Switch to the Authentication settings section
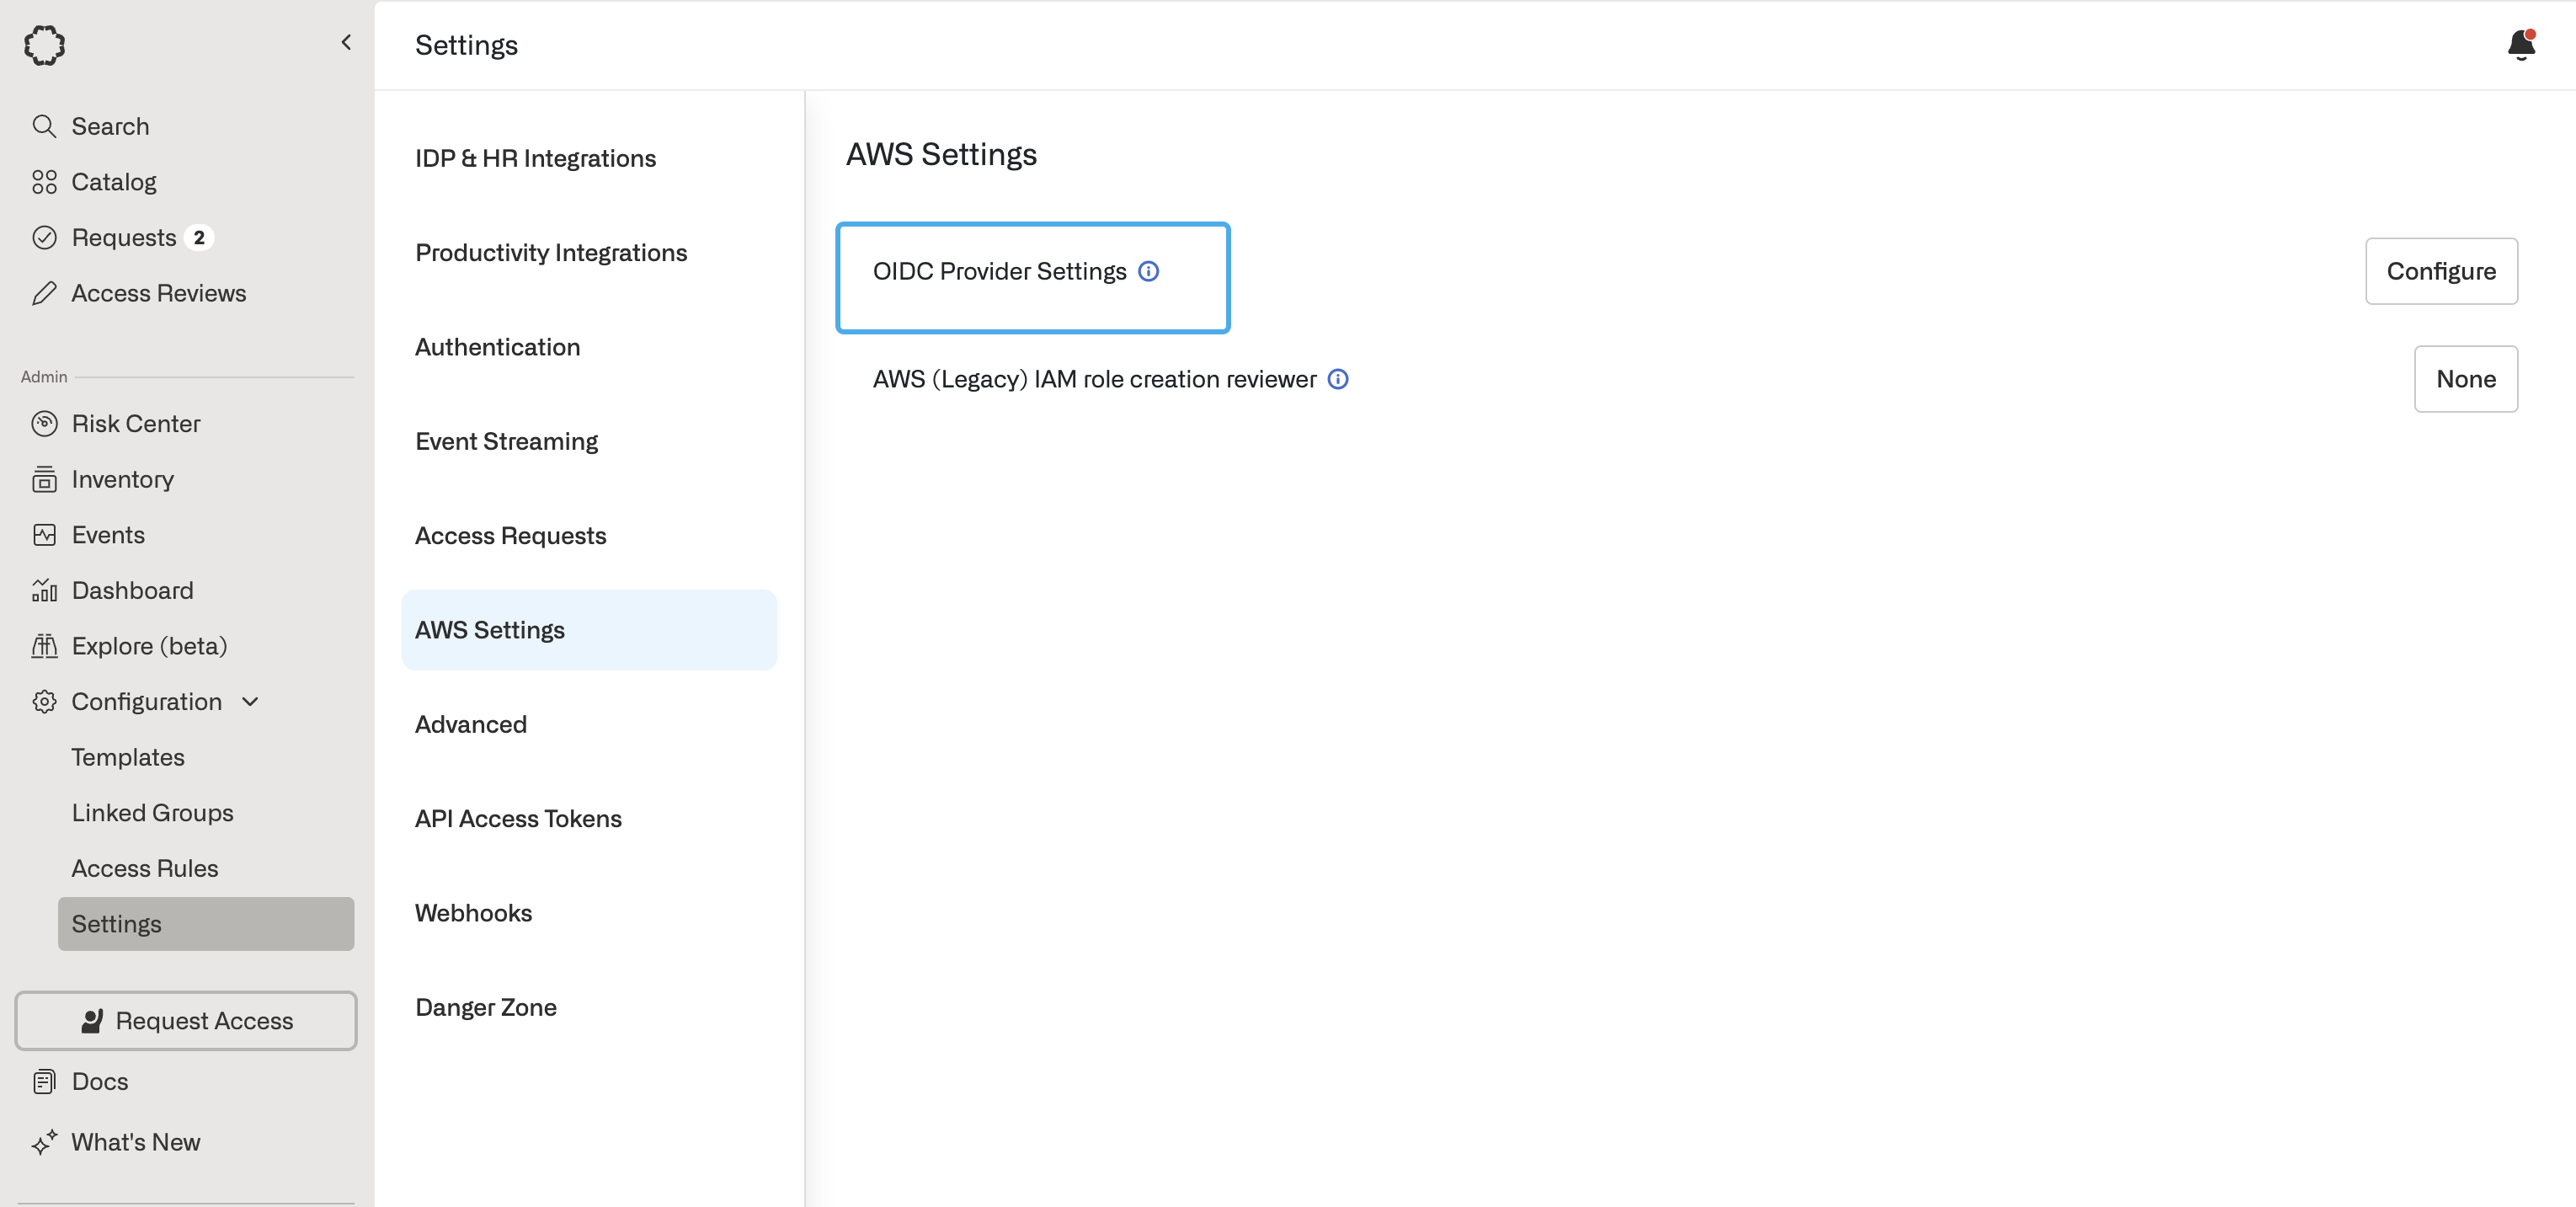Screen dimensions: 2576x1207 pos(497,346)
